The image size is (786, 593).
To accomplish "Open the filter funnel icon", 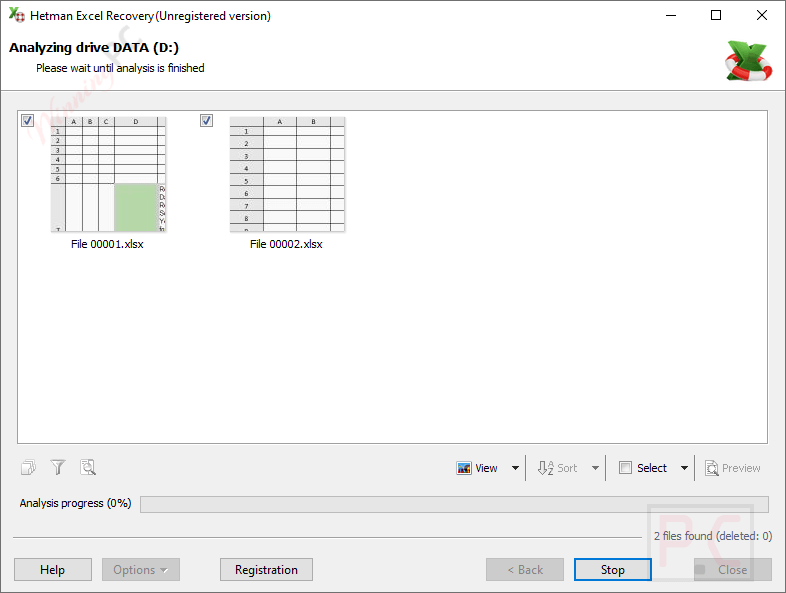I will click(x=58, y=468).
